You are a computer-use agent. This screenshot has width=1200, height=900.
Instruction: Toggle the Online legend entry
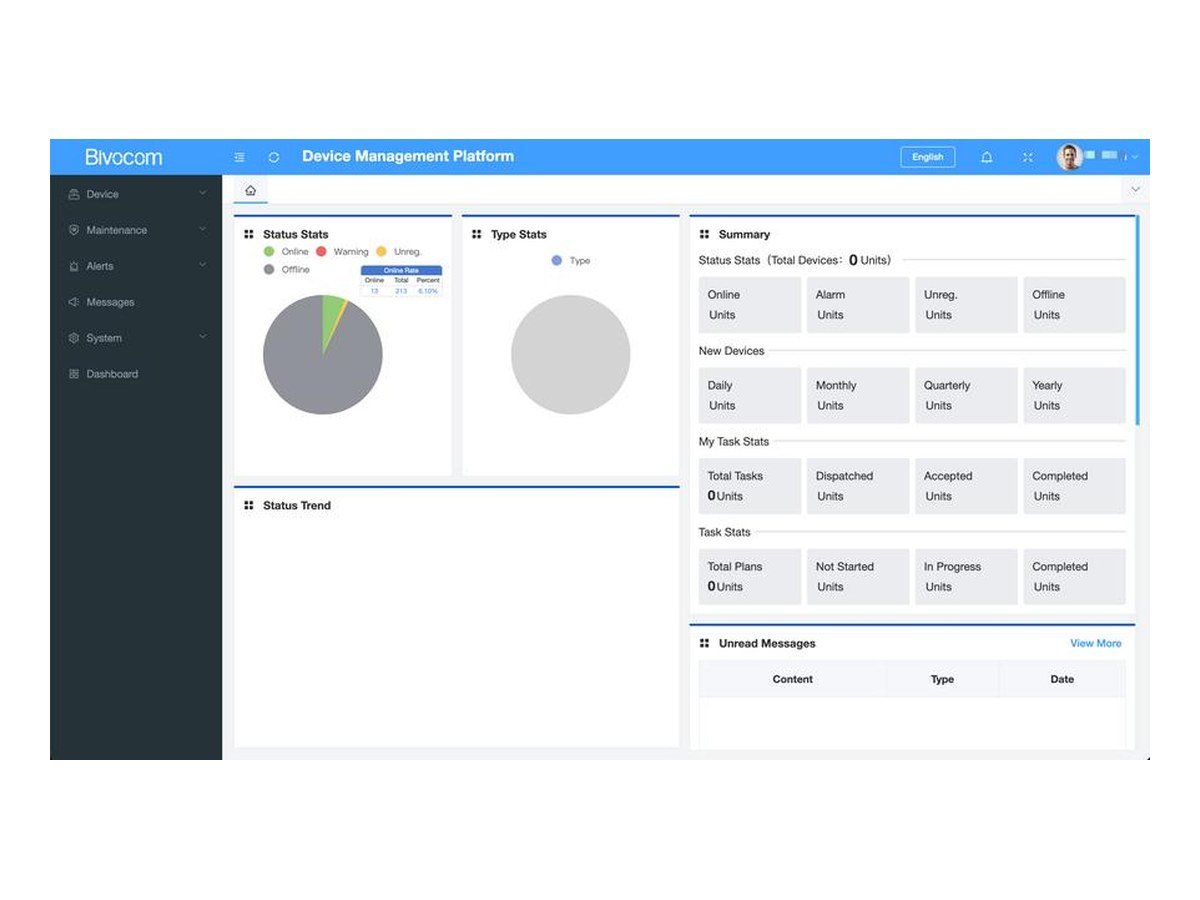pyautogui.click(x=286, y=252)
